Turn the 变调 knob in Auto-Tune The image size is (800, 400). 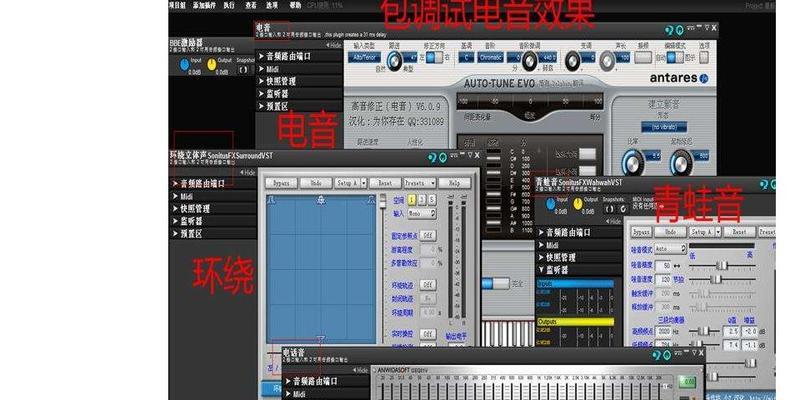click(x=572, y=61)
